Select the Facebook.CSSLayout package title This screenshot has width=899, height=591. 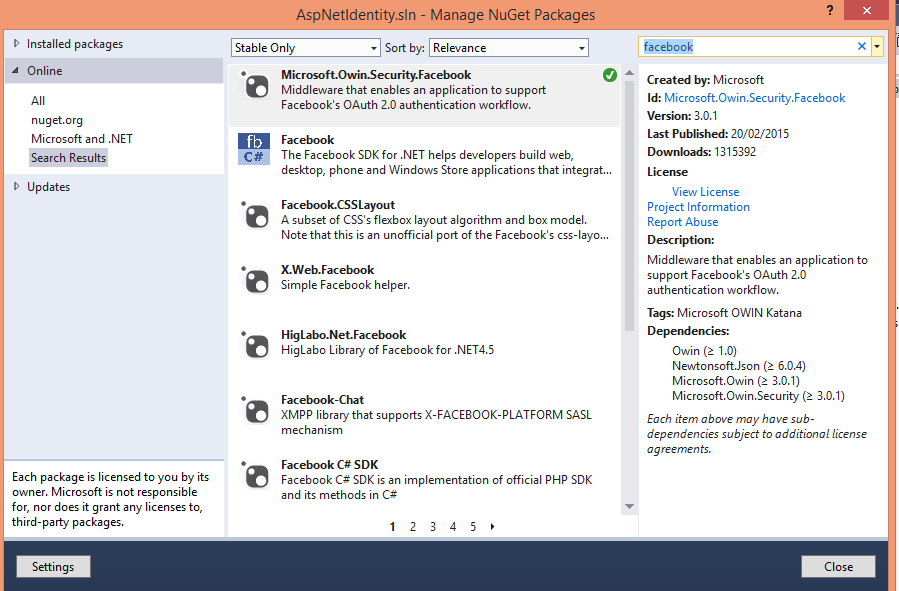[338, 205]
